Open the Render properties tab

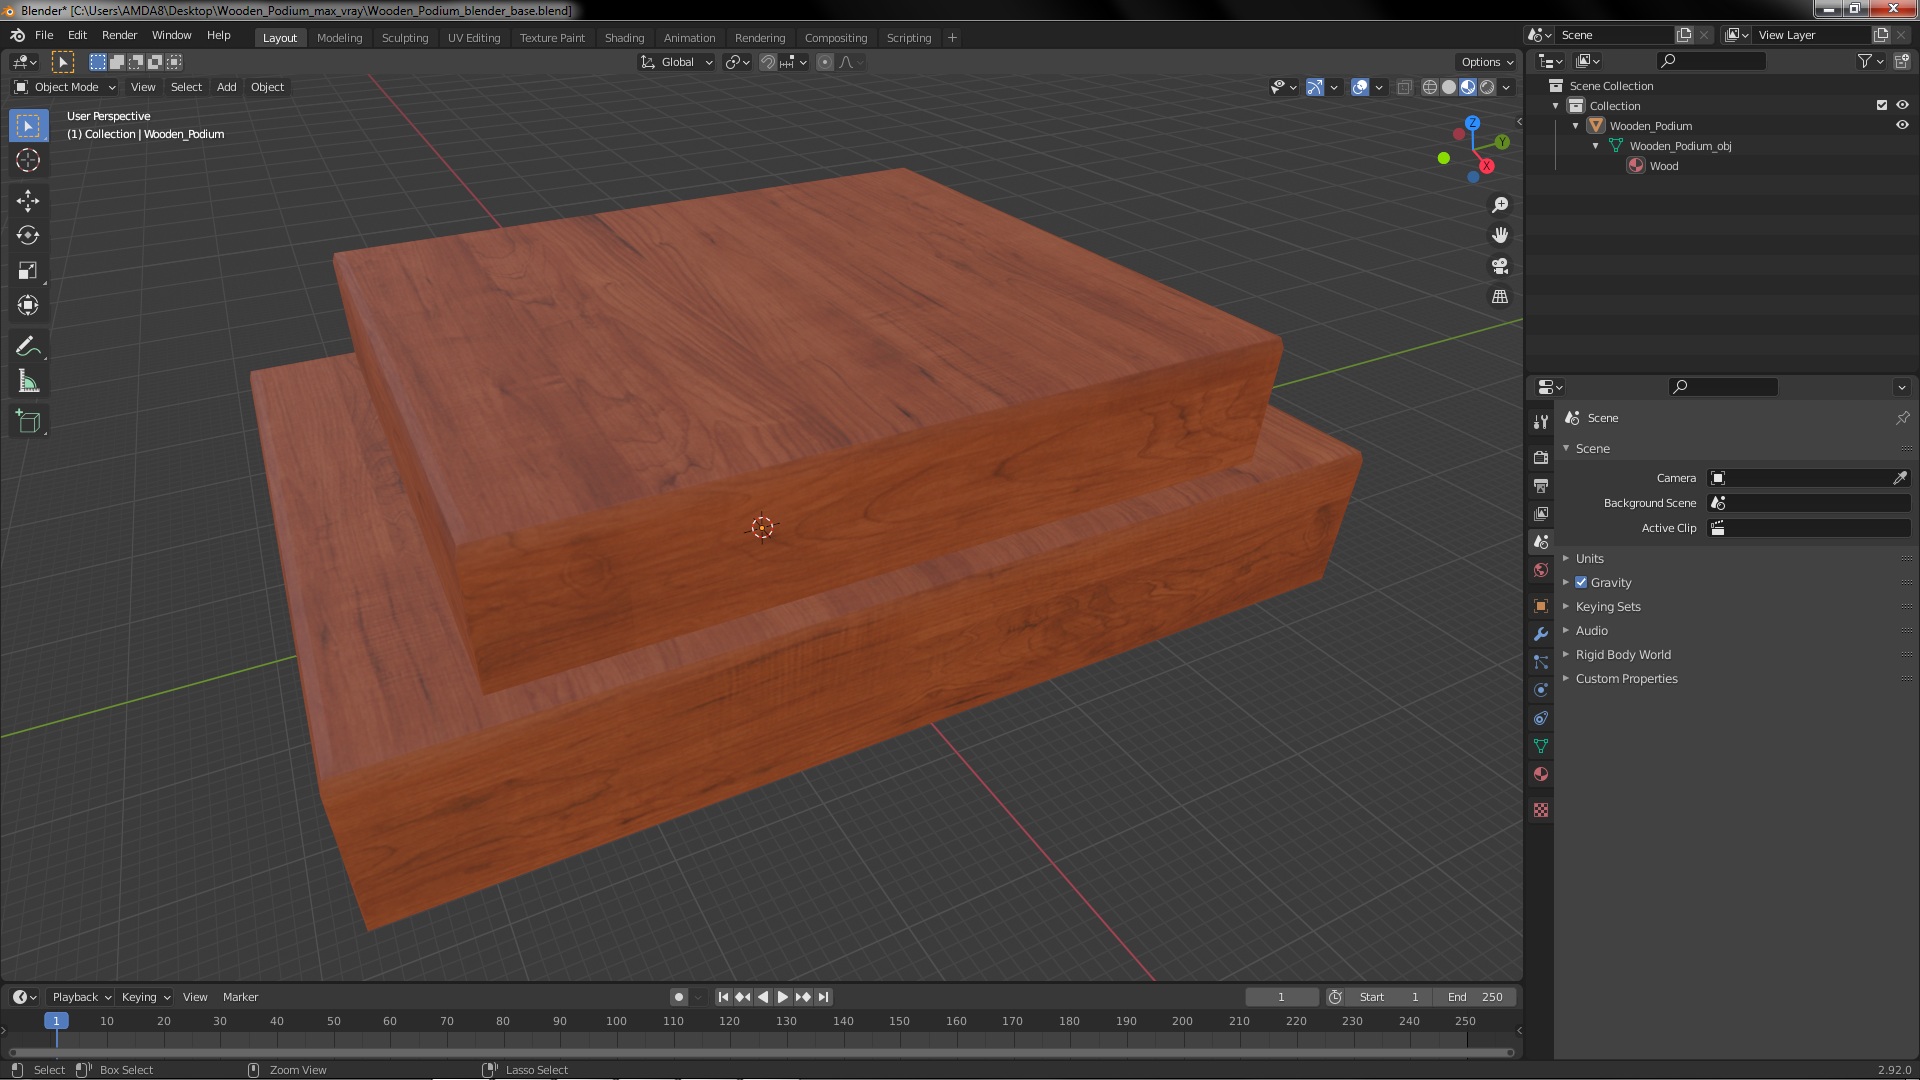click(1541, 457)
